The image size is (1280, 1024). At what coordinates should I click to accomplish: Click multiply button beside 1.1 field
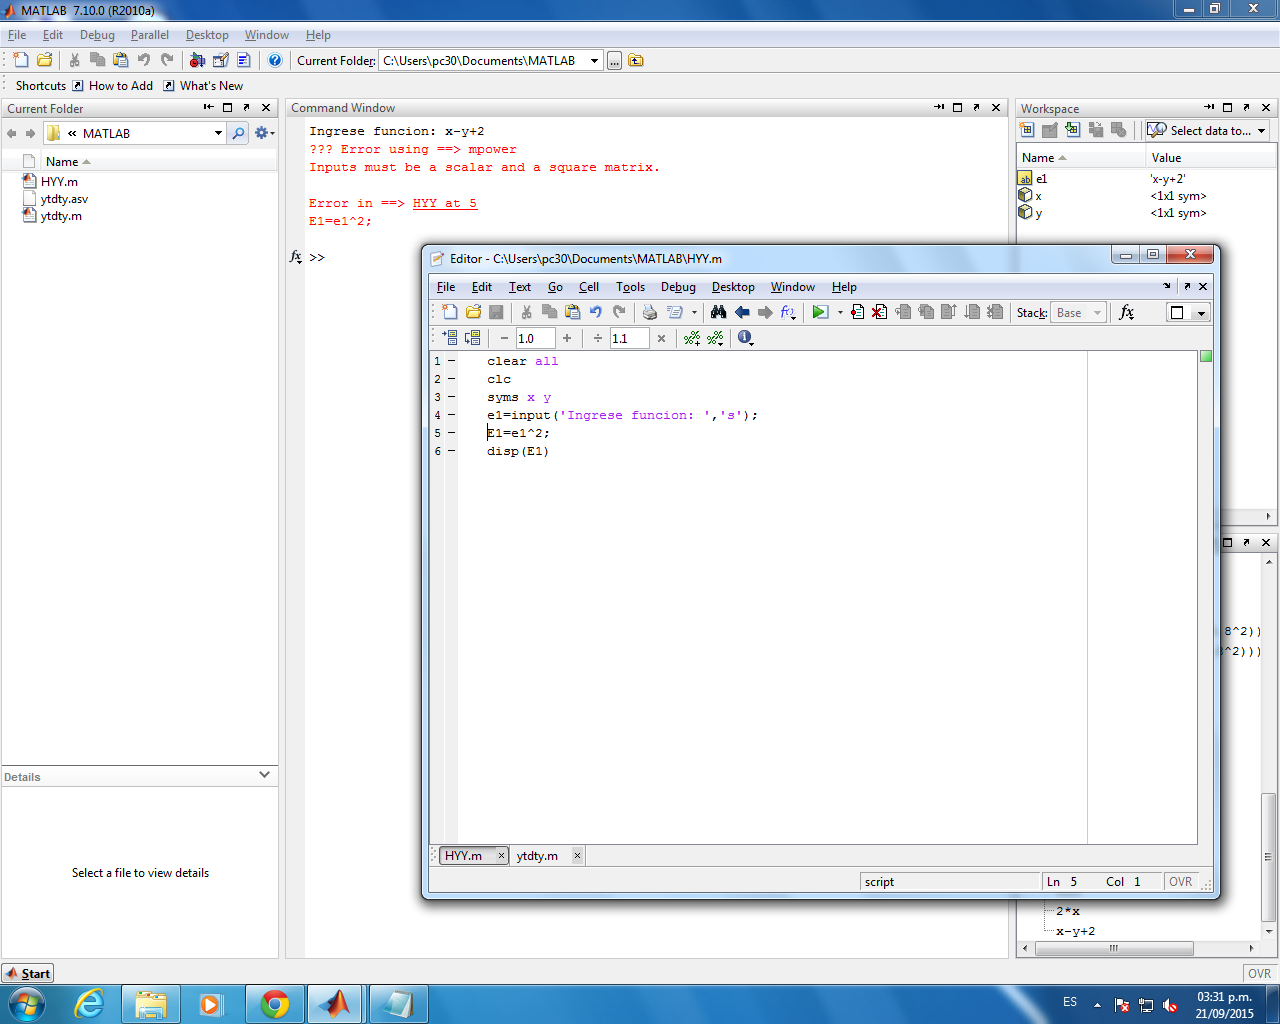[x=661, y=338]
